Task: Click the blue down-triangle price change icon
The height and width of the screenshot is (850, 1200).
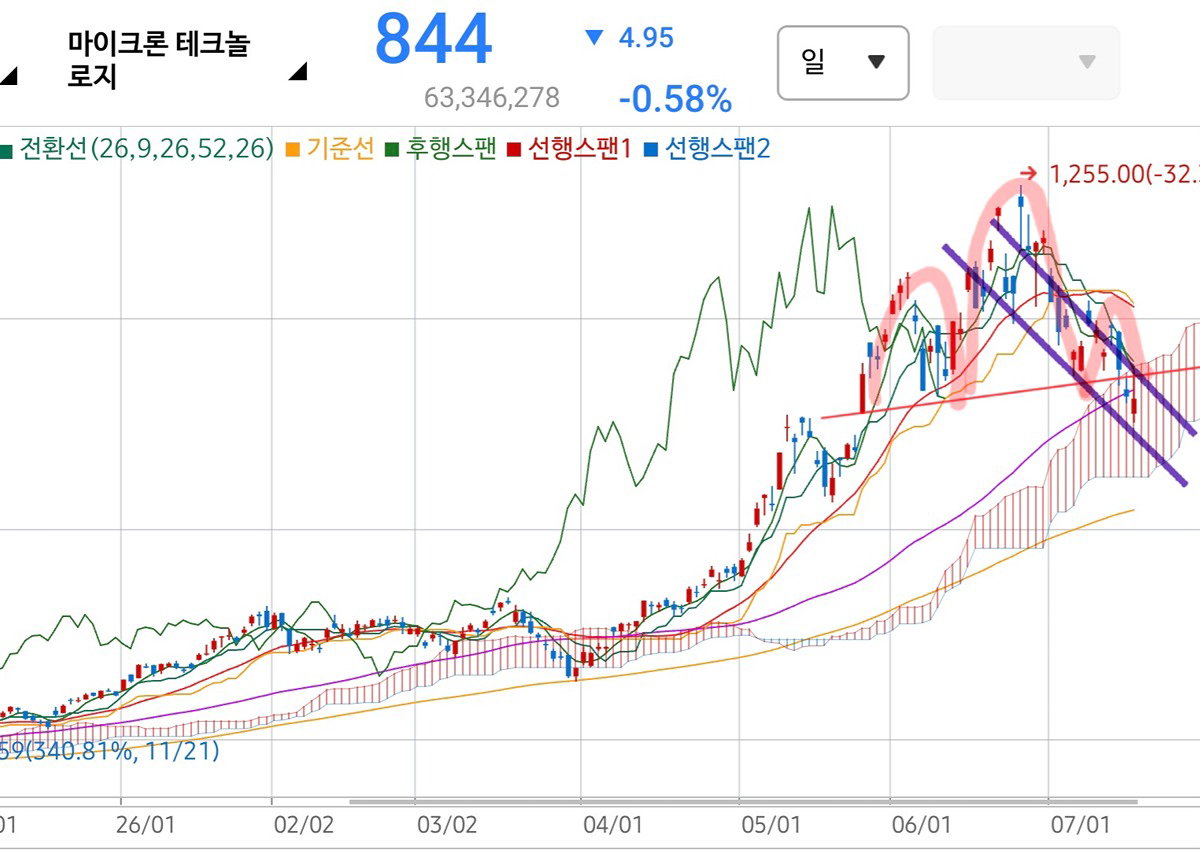Action: [594, 38]
